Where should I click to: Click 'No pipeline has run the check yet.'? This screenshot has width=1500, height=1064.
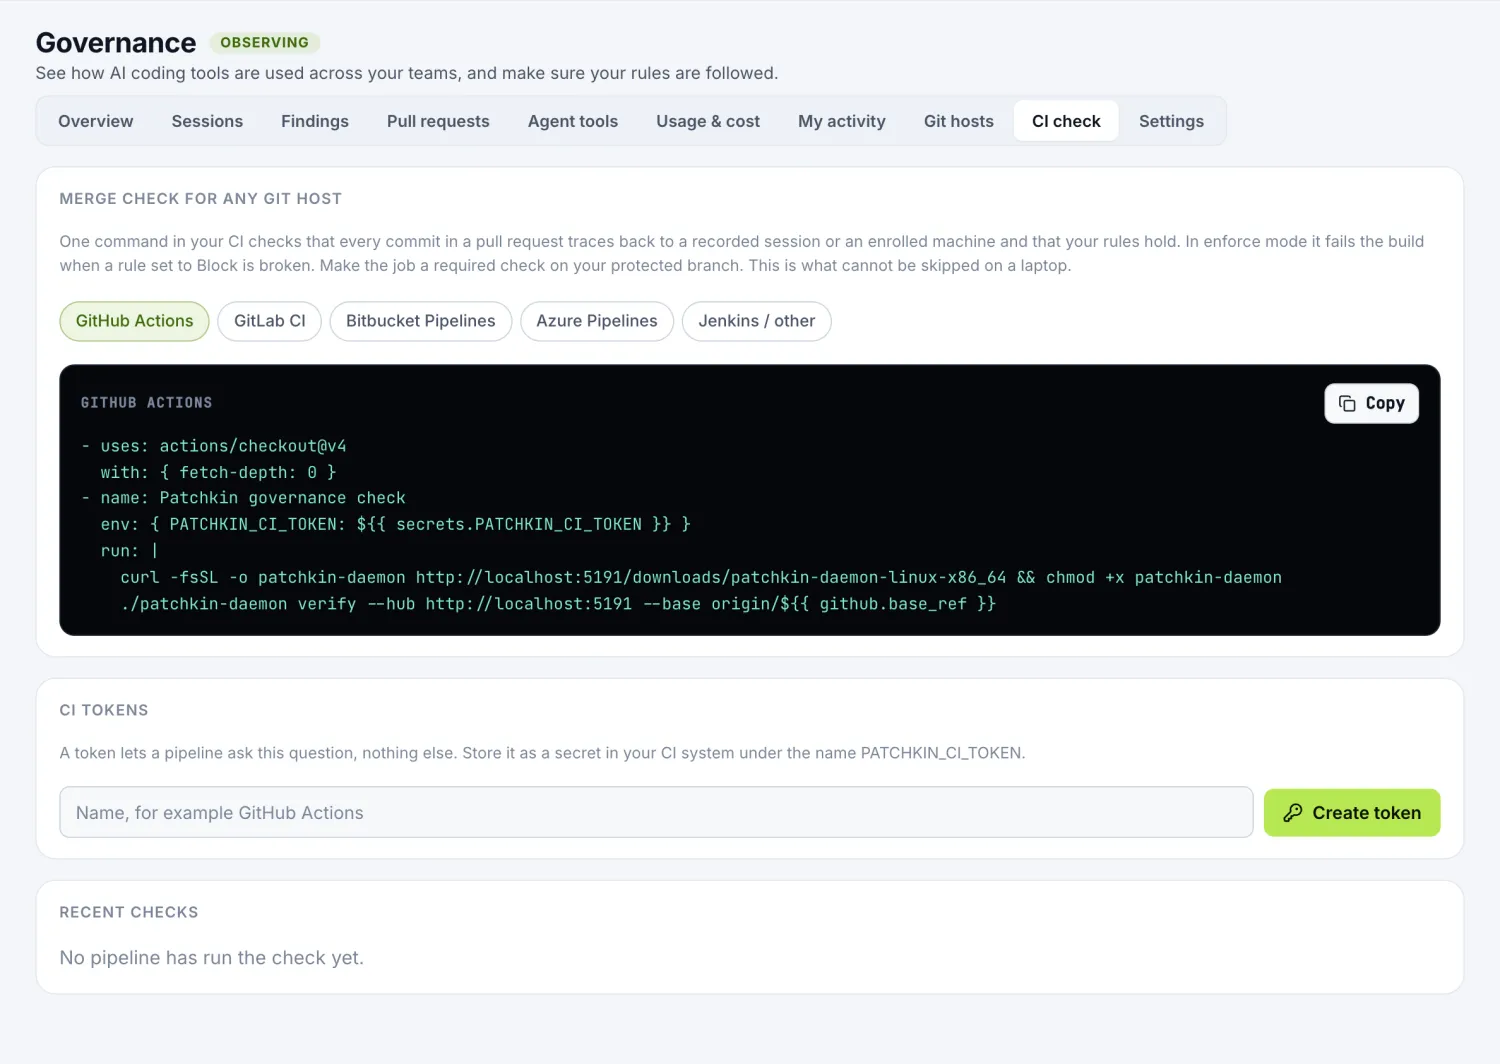pyautogui.click(x=212, y=958)
